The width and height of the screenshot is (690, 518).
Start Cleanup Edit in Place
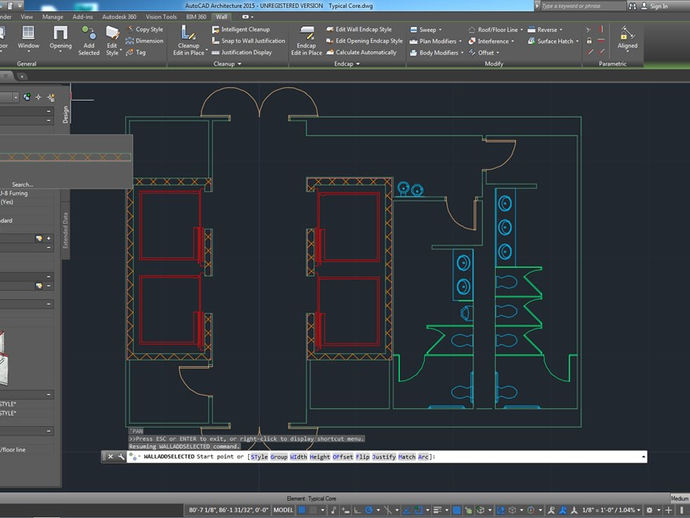pyautogui.click(x=188, y=40)
